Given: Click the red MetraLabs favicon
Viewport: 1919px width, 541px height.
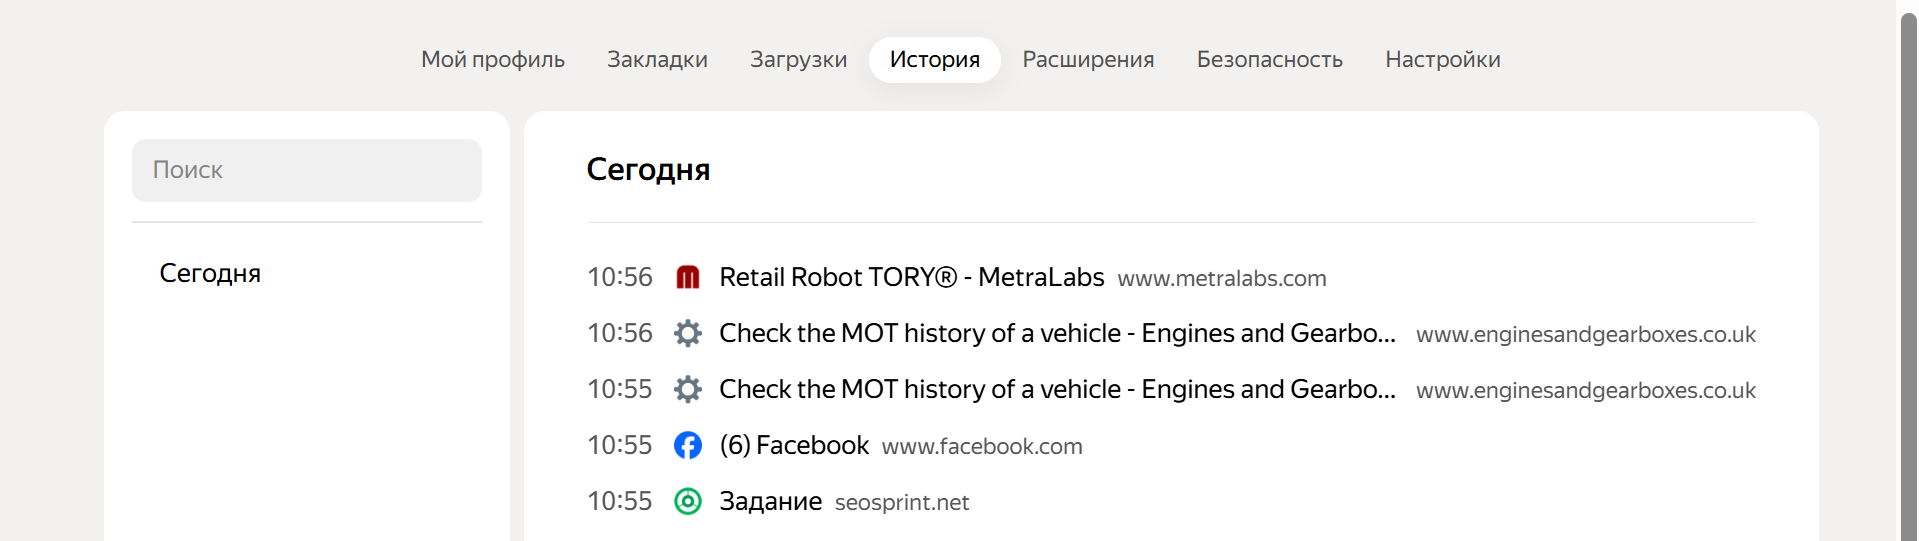Looking at the screenshot, I should [x=688, y=277].
